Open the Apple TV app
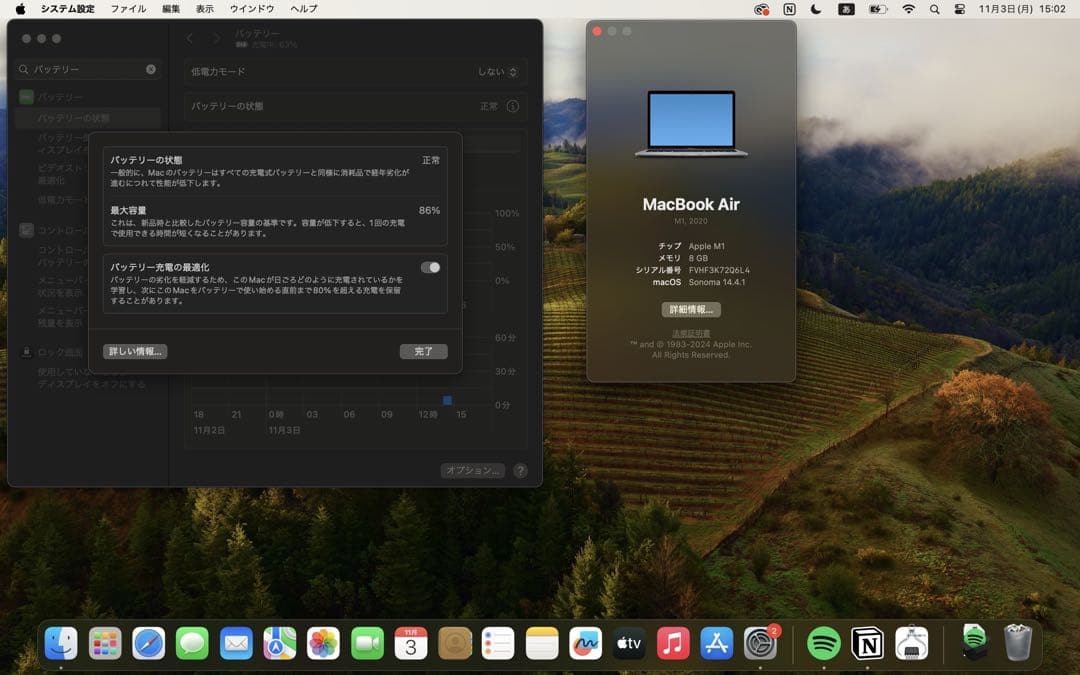 click(628, 645)
